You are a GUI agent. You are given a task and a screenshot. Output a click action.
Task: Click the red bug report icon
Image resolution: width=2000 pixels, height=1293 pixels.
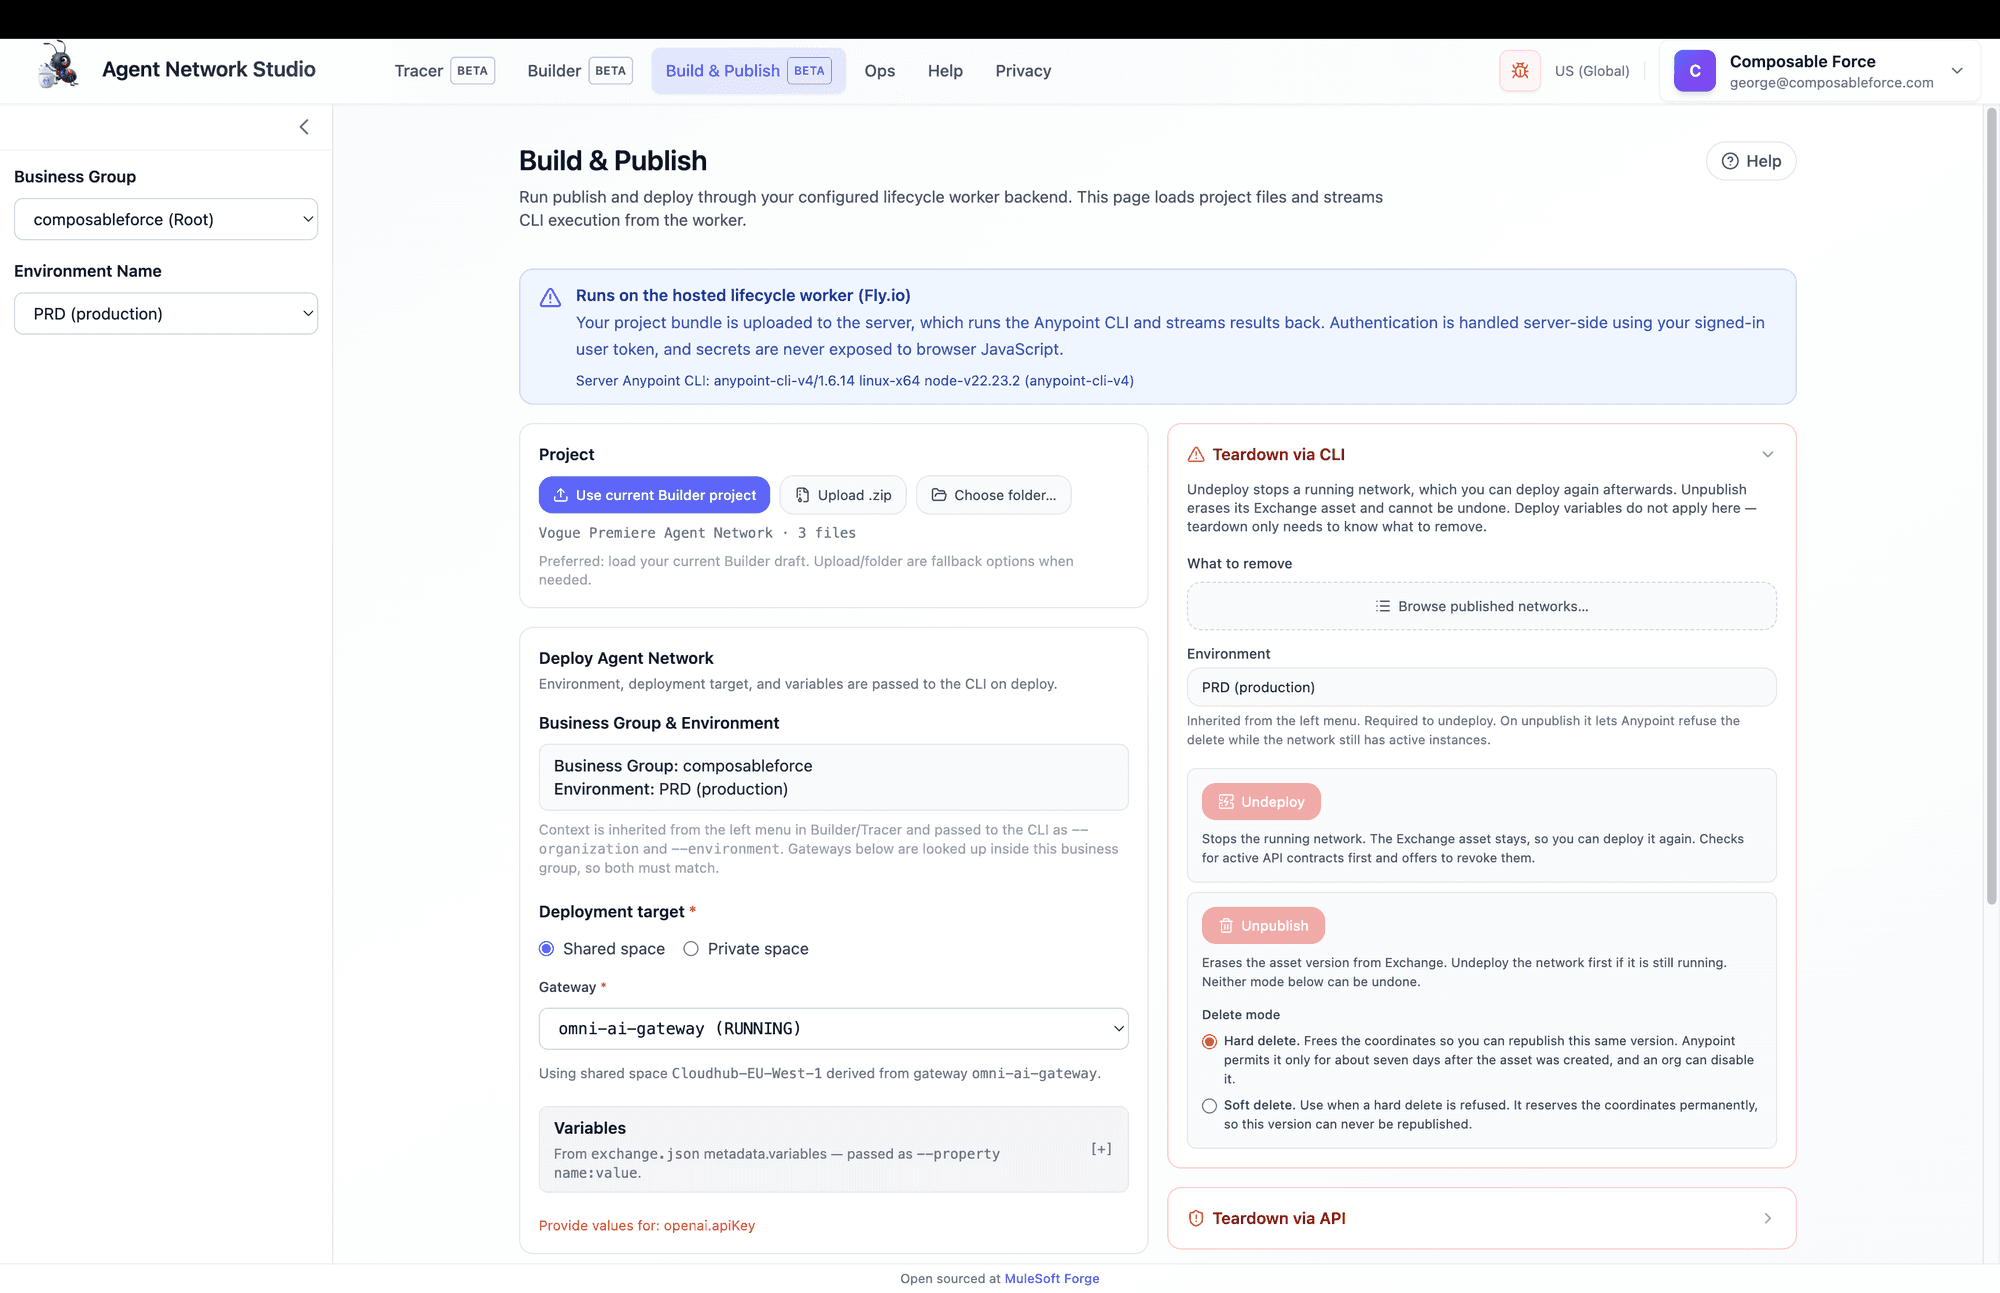1520,71
